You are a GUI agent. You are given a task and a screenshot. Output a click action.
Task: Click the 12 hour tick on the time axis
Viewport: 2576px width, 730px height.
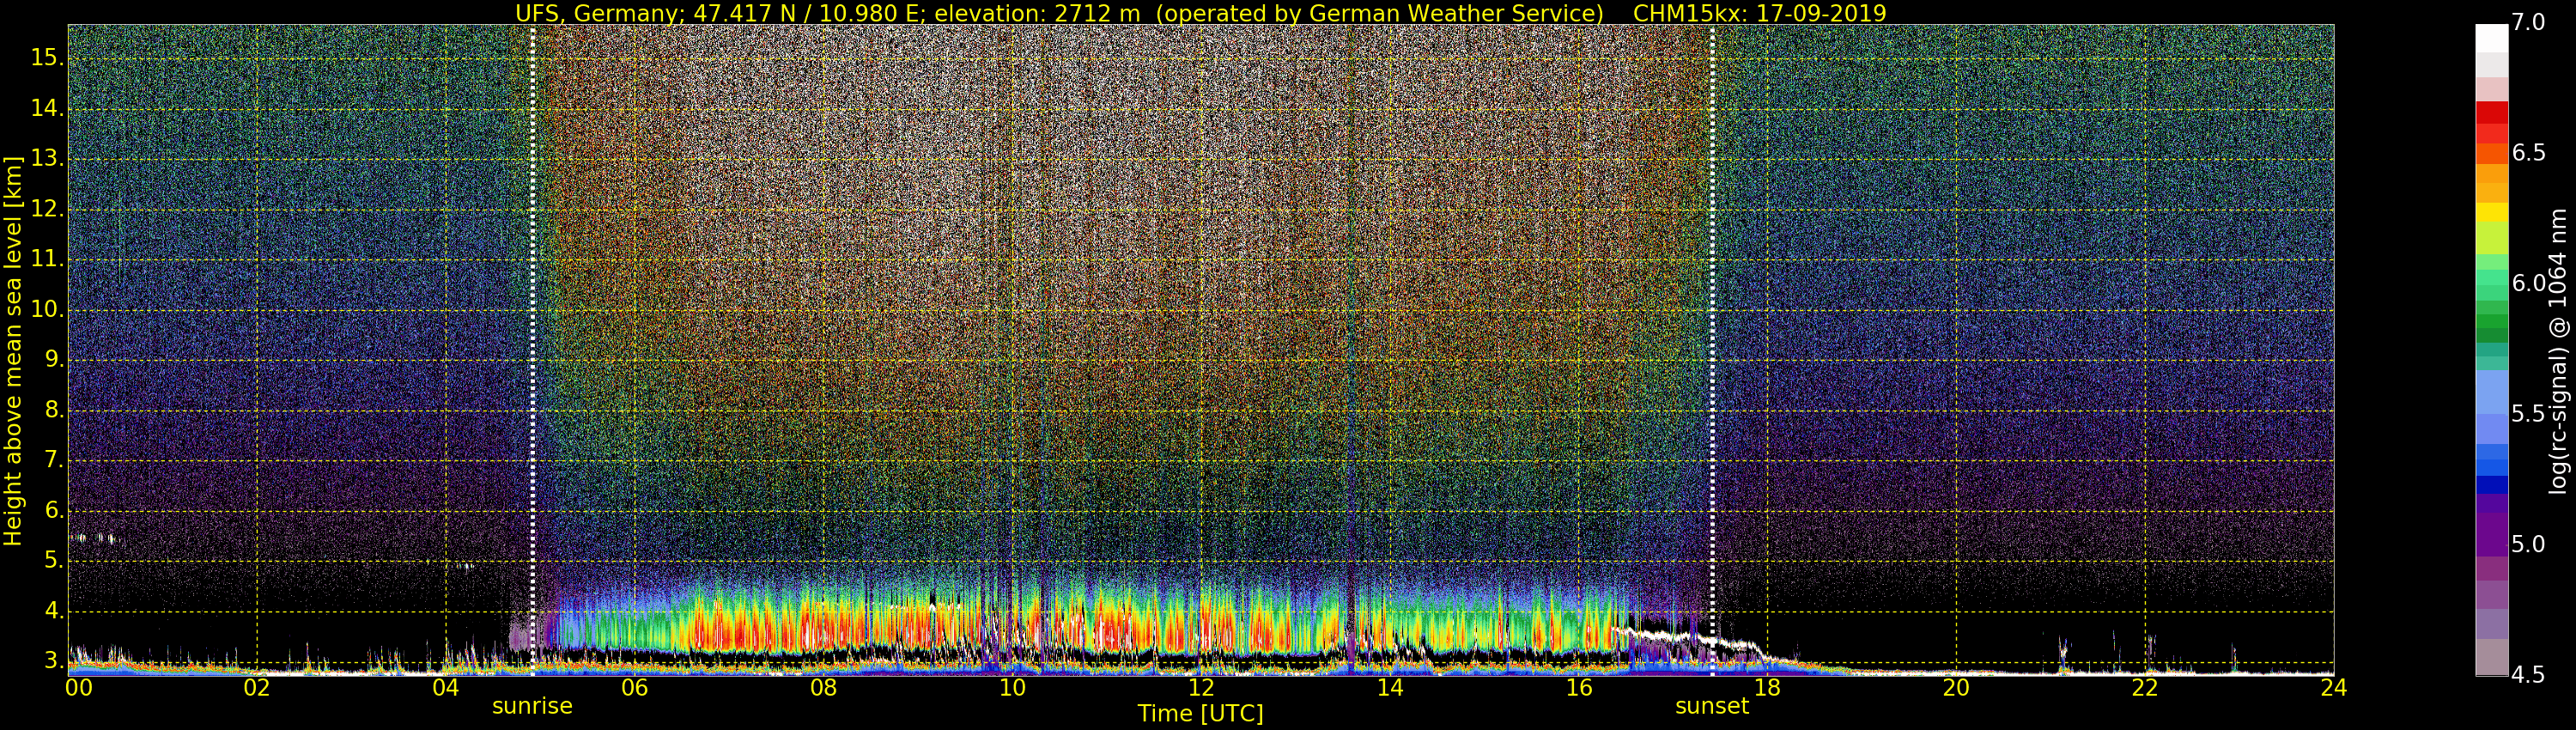(1201, 687)
